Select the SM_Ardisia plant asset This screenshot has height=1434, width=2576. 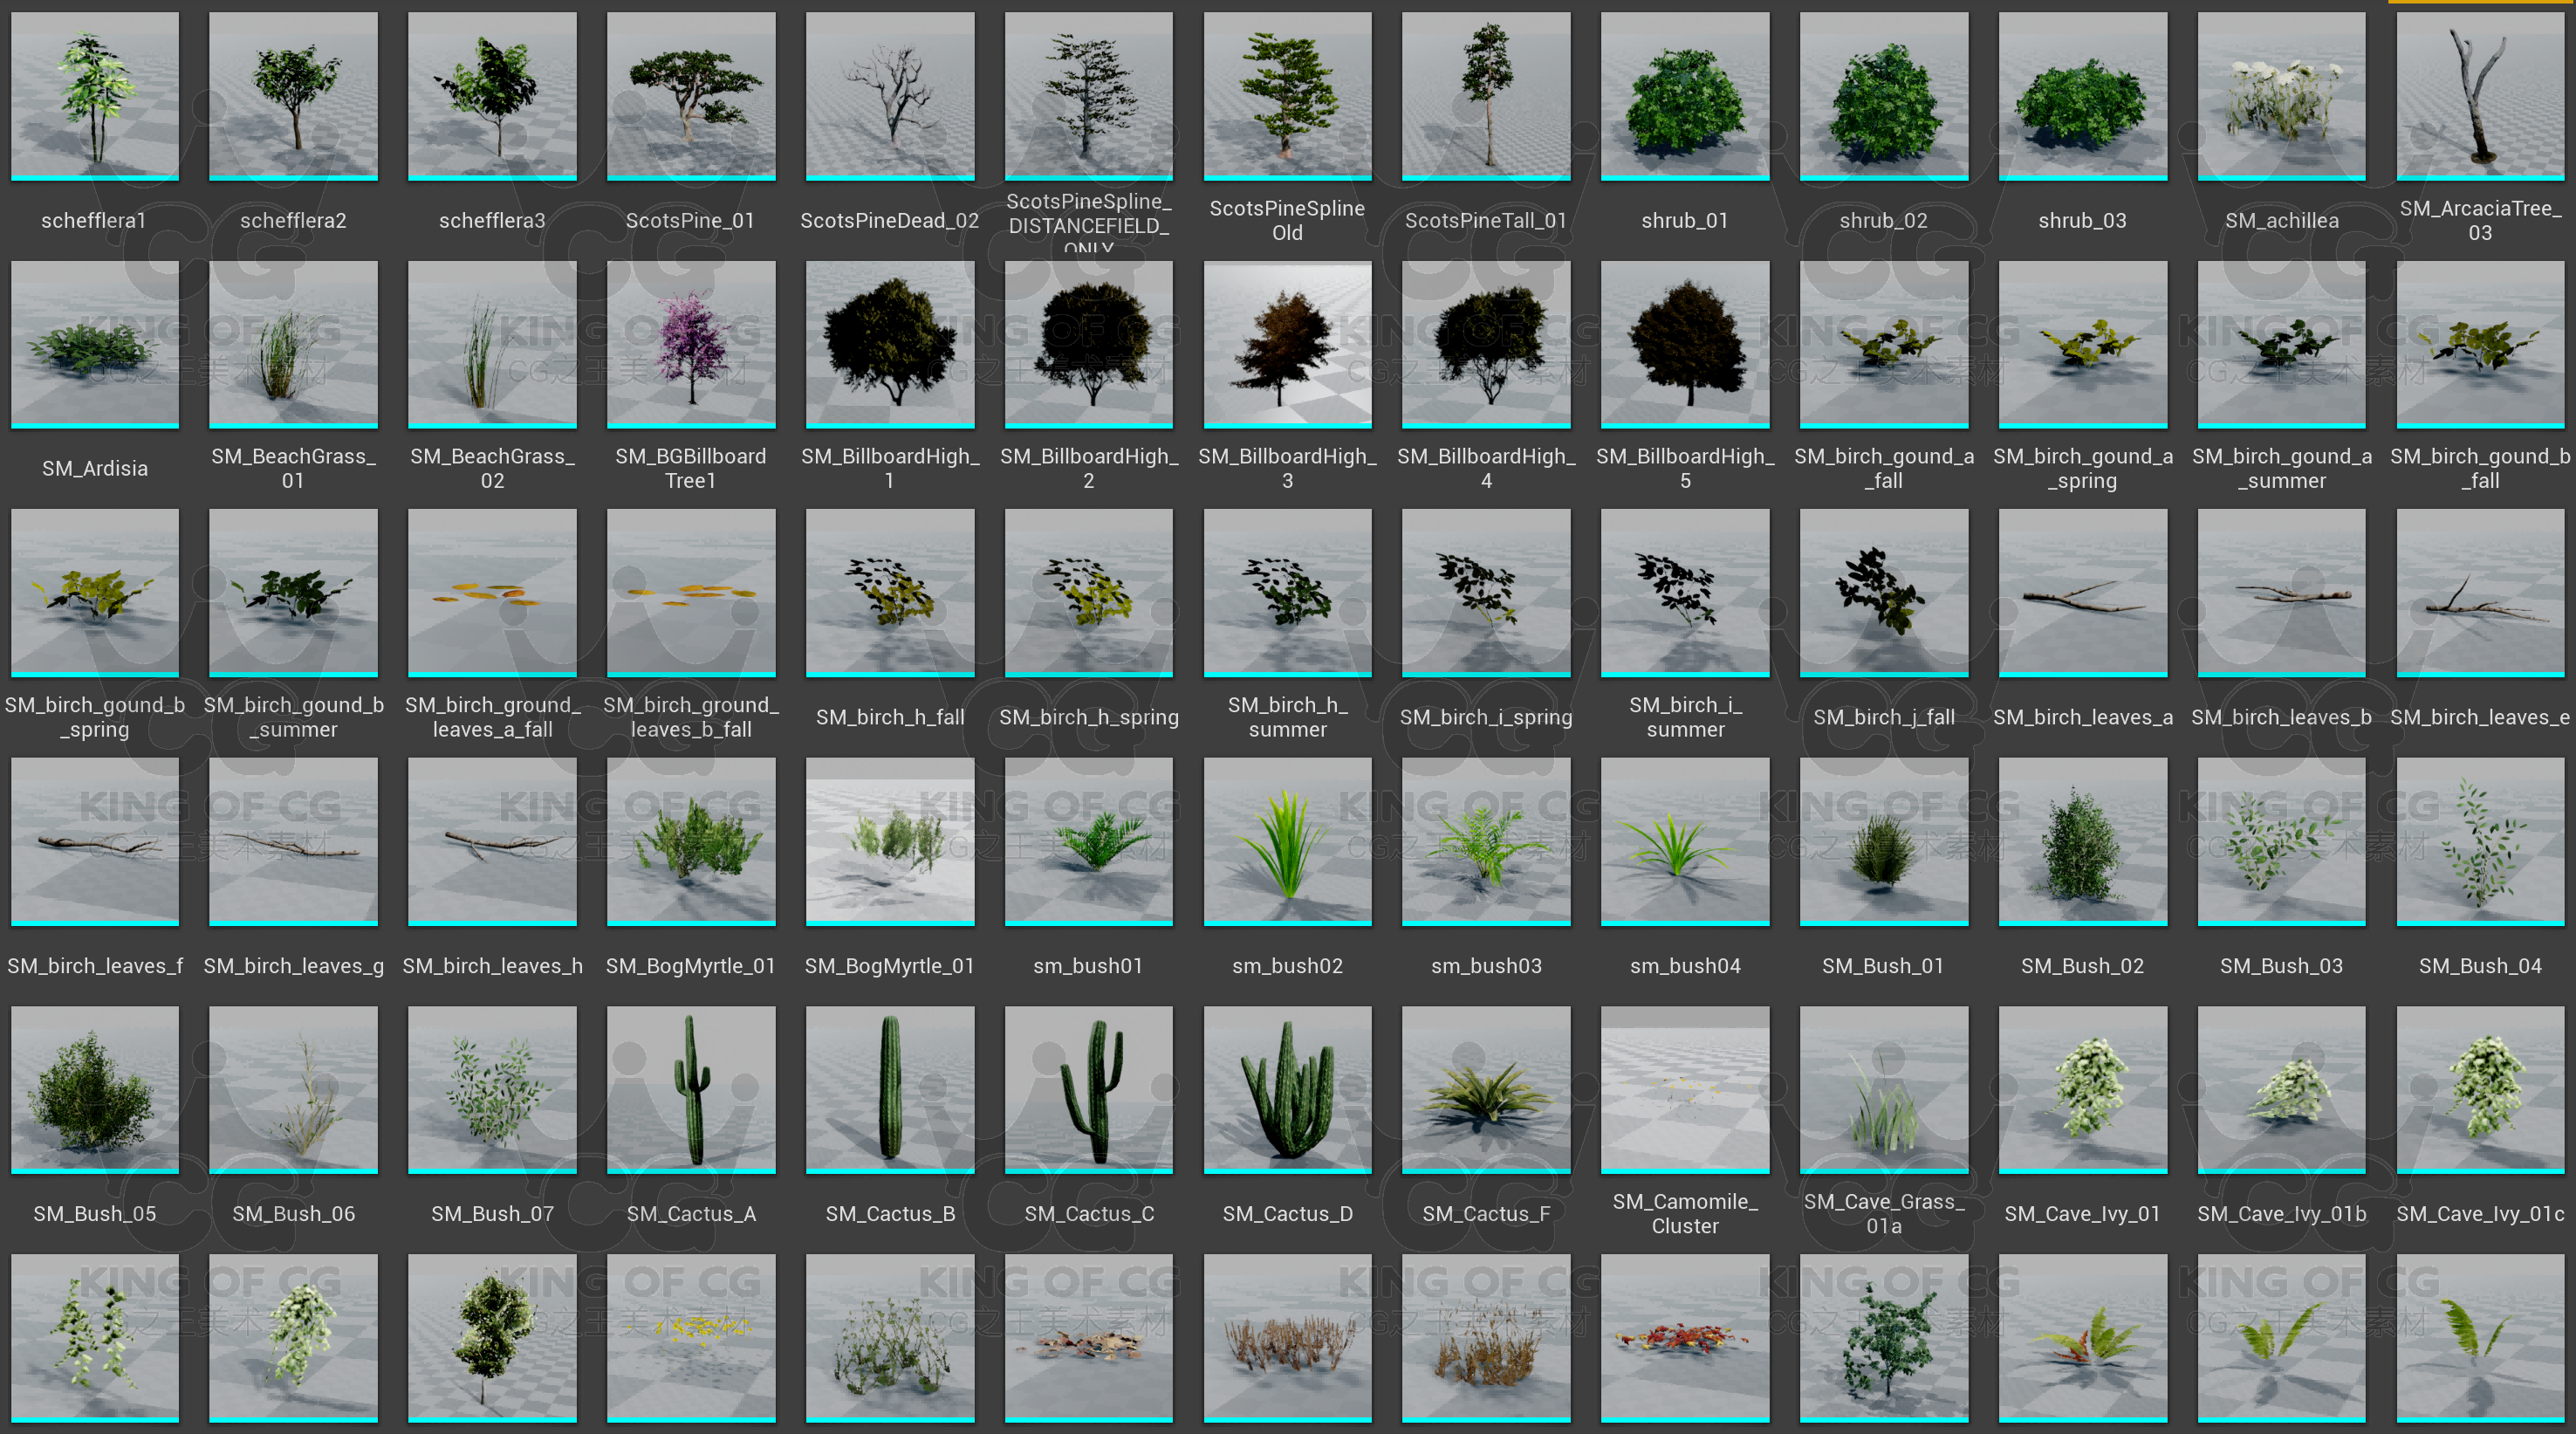[95, 344]
